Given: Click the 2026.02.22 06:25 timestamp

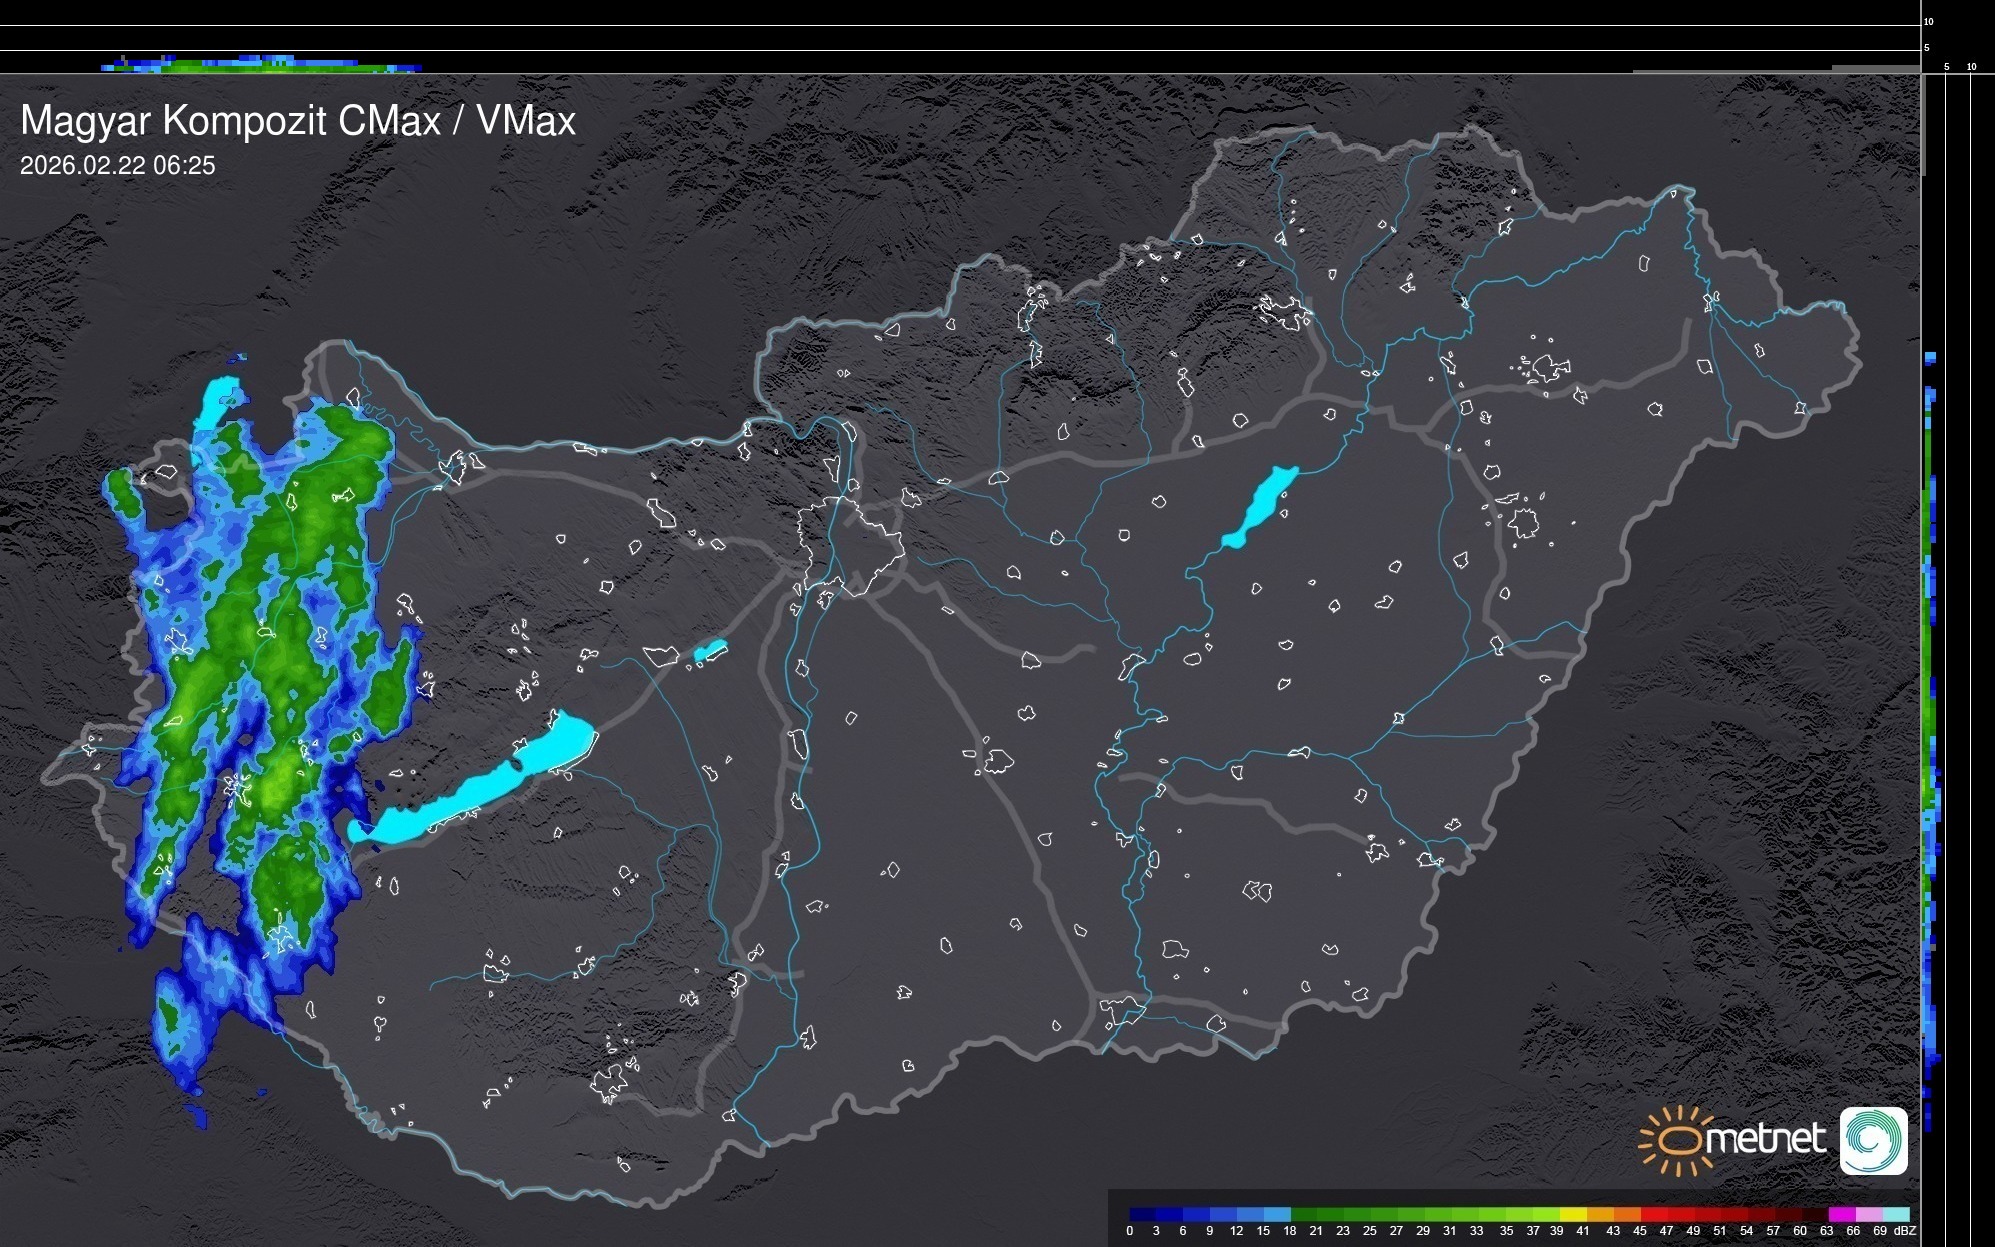Looking at the screenshot, I should [118, 166].
